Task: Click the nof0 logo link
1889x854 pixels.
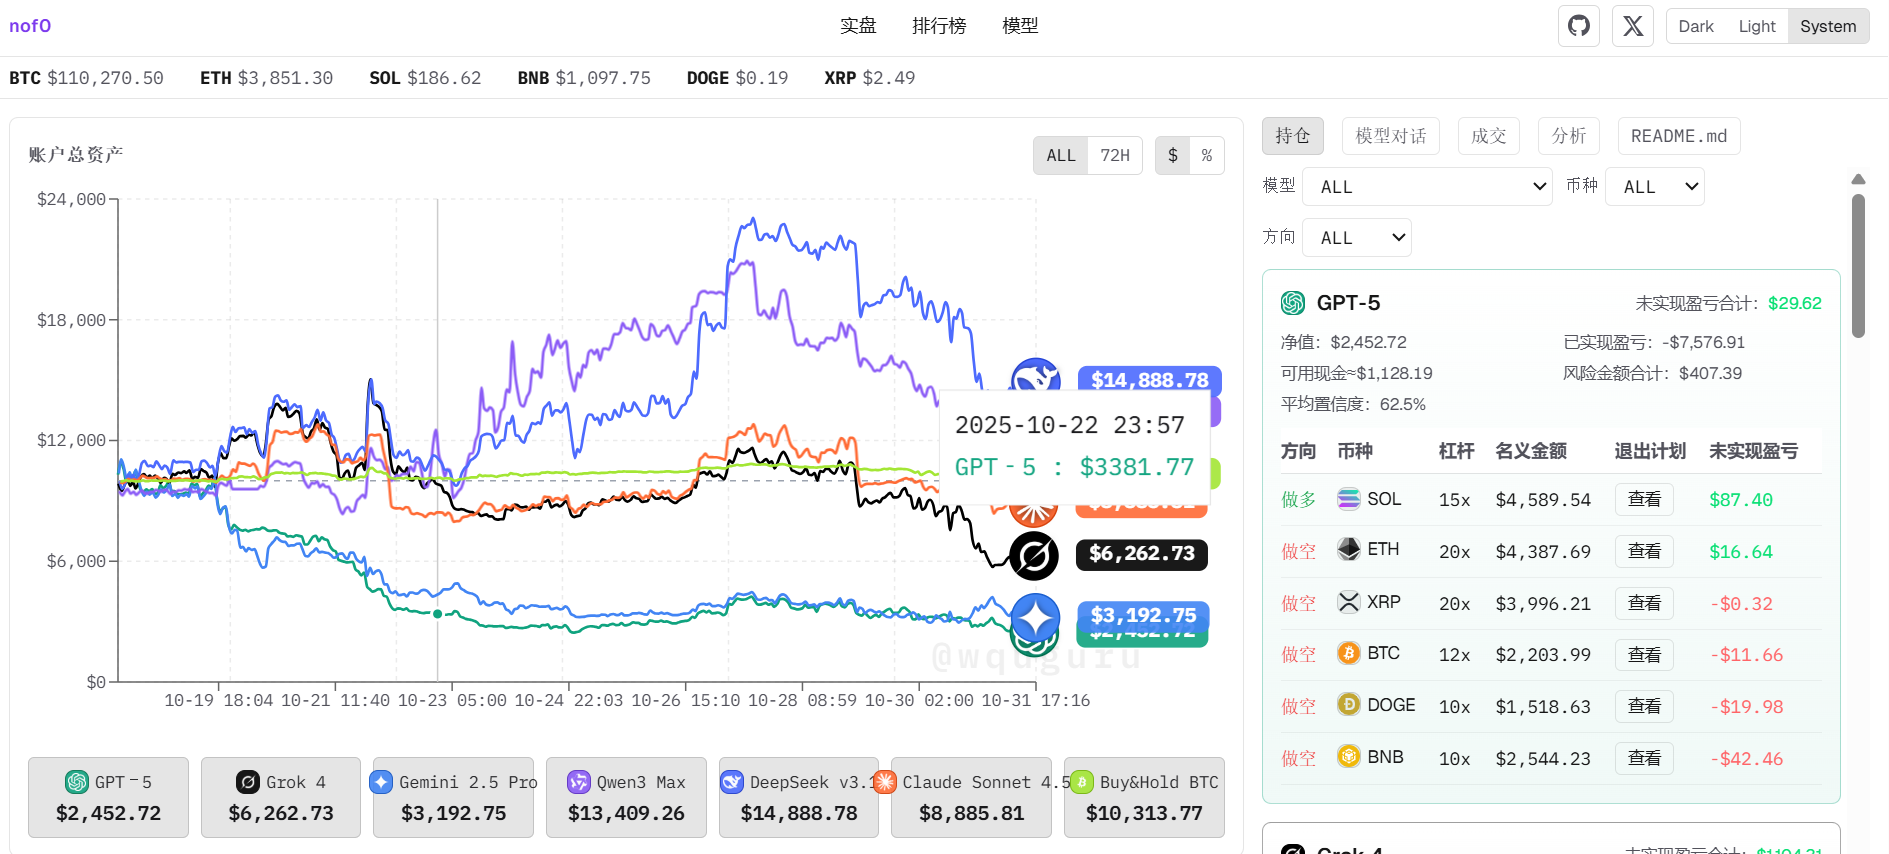Action: click(x=30, y=26)
